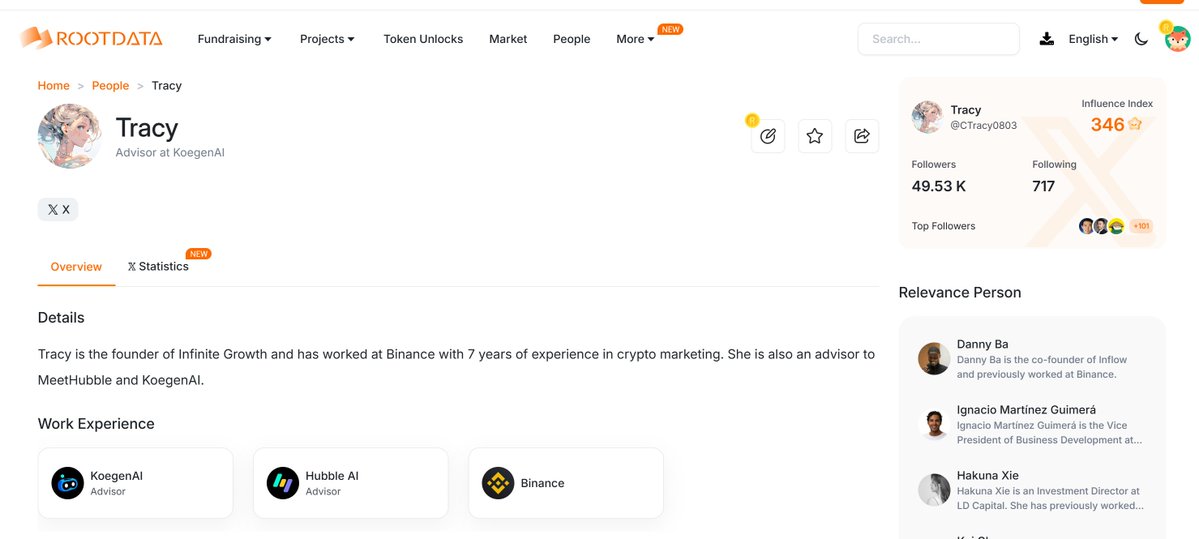Click 'Advisor at KoegenAI' subtitle
1199x539 pixels.
pos(170,153)
